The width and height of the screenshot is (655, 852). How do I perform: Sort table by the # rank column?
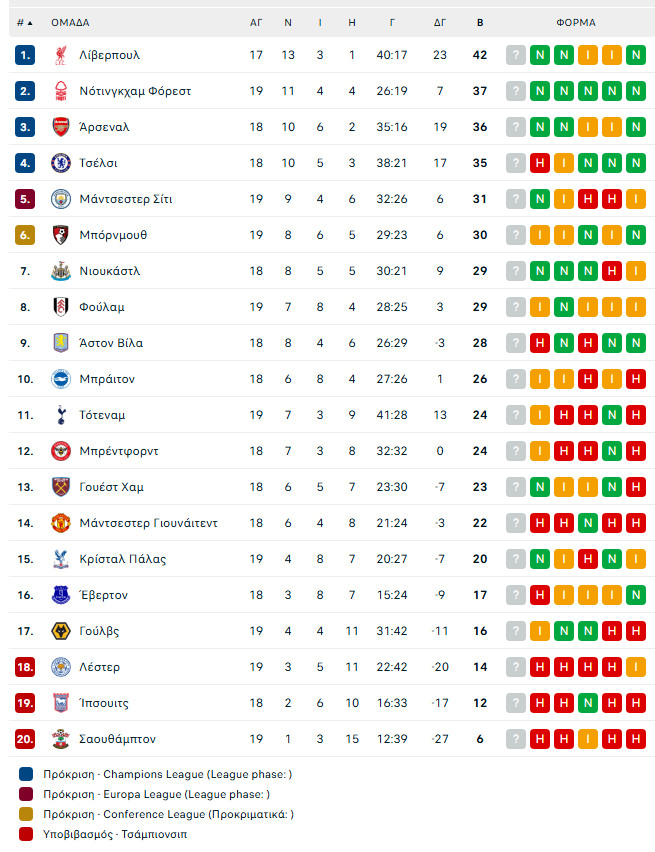[x=24, y=22]
